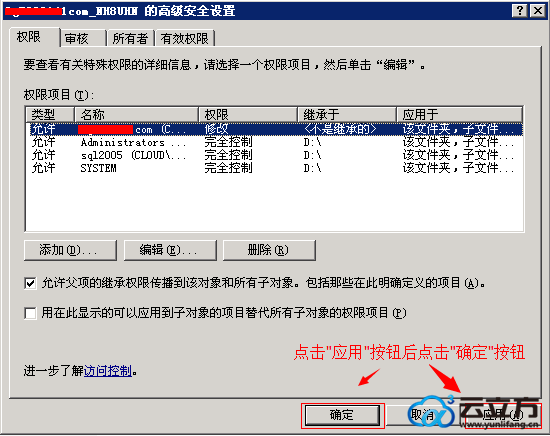This screenshot has height=436, width=550.
Task: Select the 权限 tab
Action: (x=34, y=37)
